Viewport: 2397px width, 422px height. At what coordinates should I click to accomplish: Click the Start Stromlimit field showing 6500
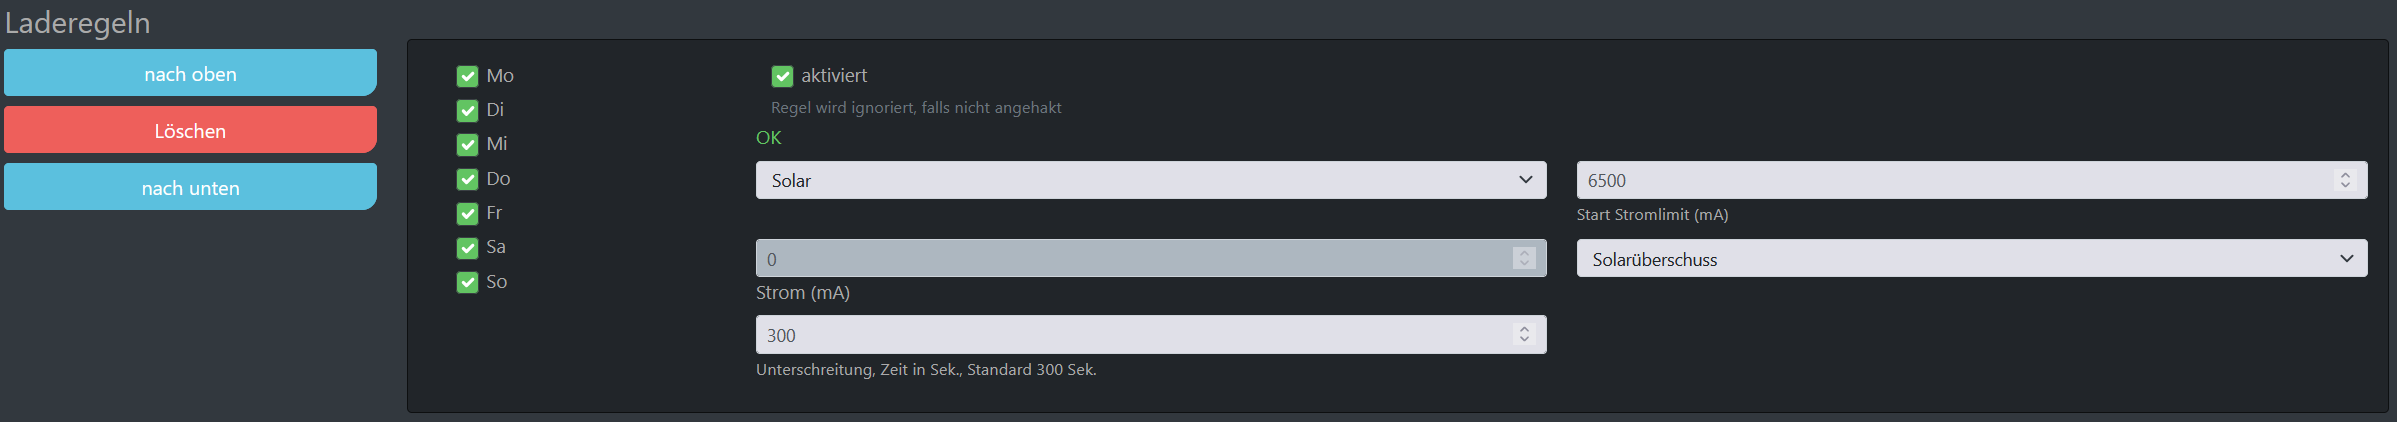1950,180
